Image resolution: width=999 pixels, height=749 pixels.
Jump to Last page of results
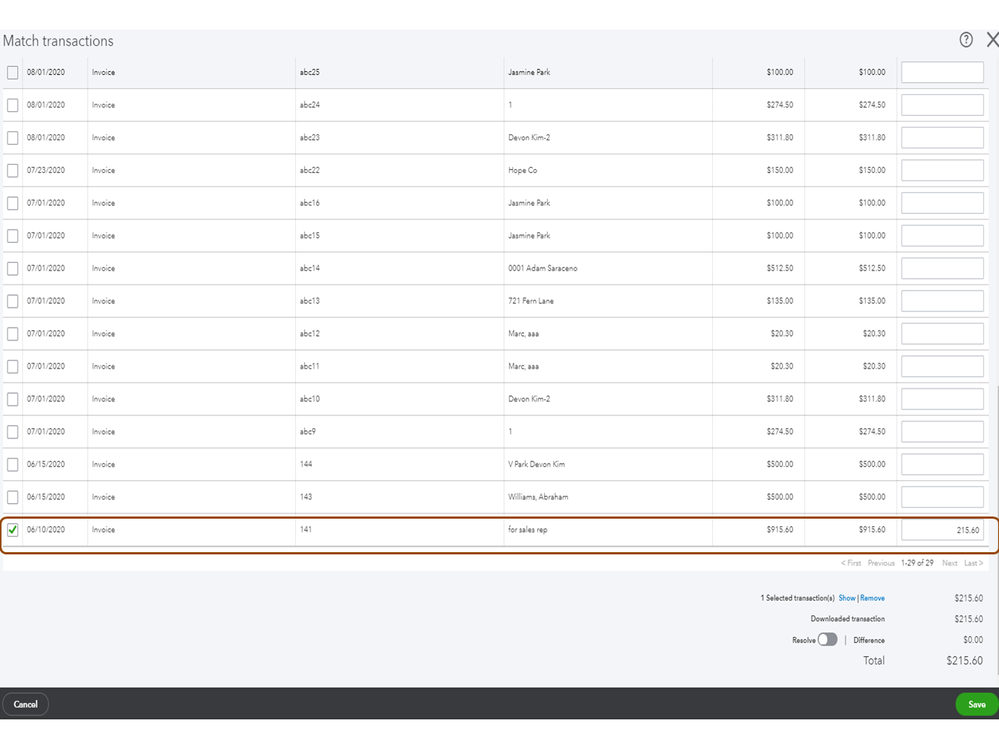pyautogui.click(x=973, y=563)
